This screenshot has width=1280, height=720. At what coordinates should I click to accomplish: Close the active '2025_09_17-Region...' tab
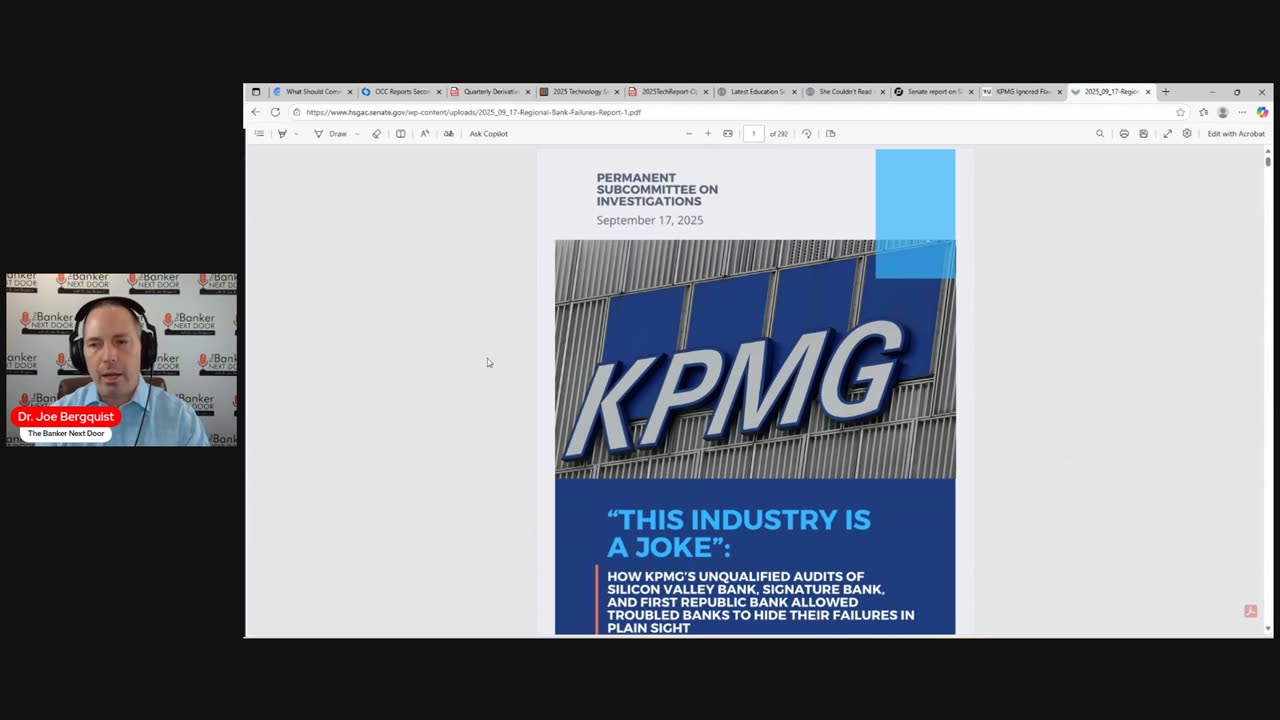(1148, 92)
